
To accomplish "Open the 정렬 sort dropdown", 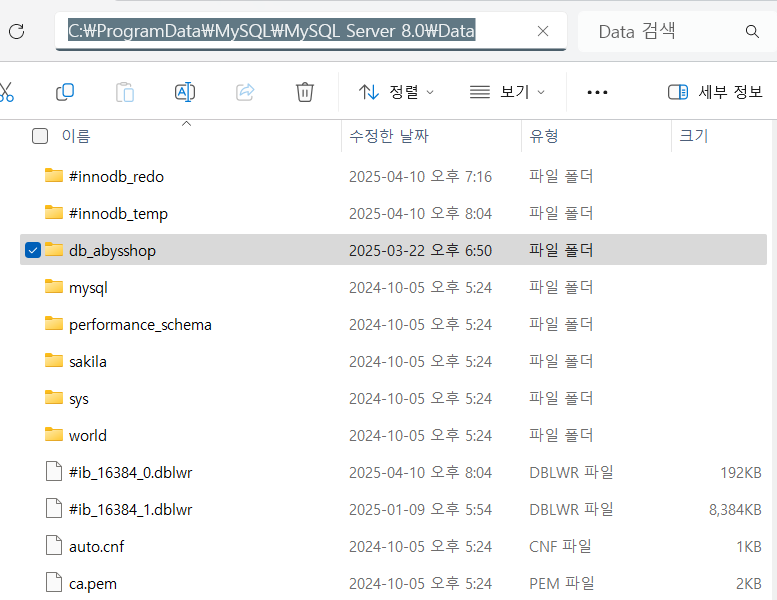I will 396,92.
